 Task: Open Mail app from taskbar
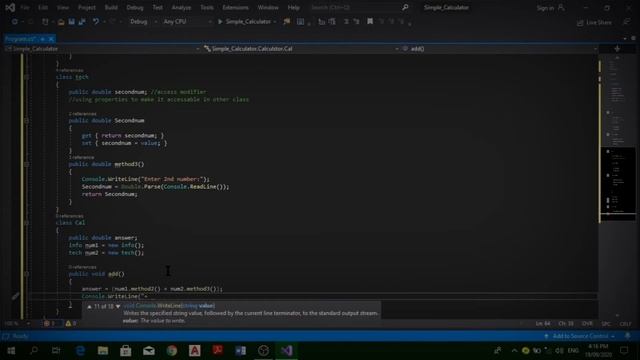pyautogui.click(x=149, y=351)
